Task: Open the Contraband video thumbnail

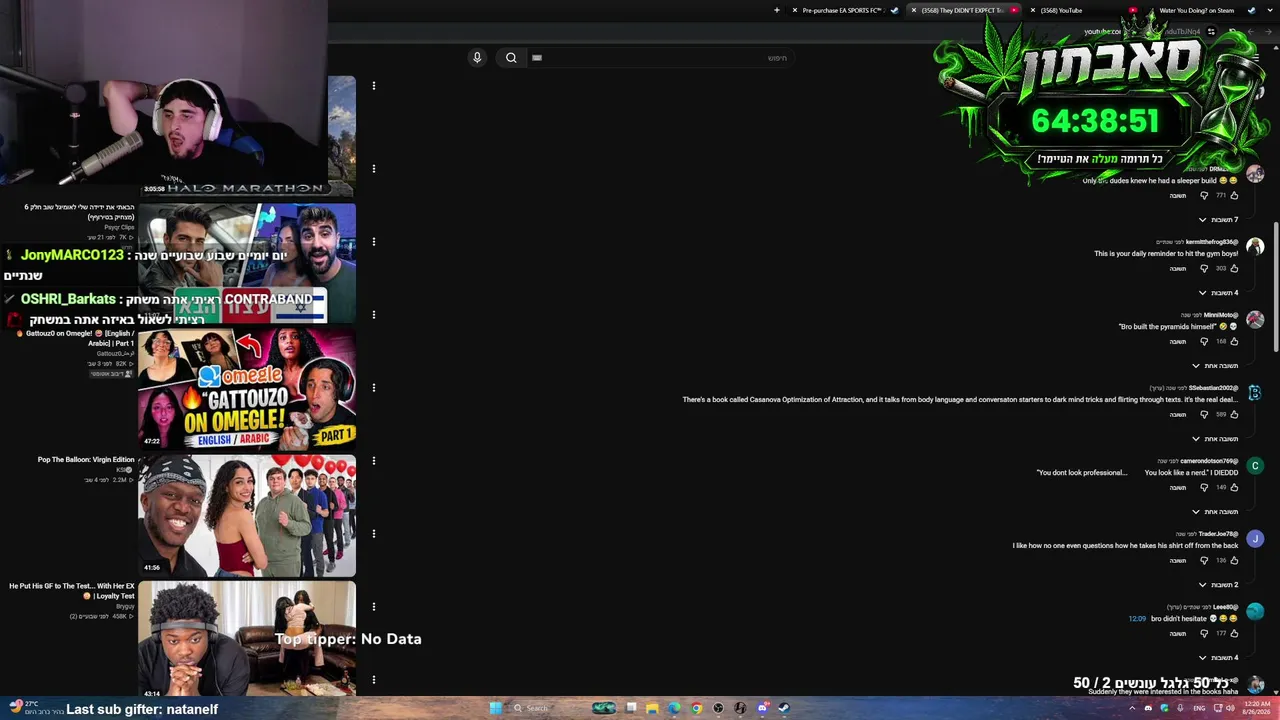Action: pyautogui.click(x=247, y=263)
